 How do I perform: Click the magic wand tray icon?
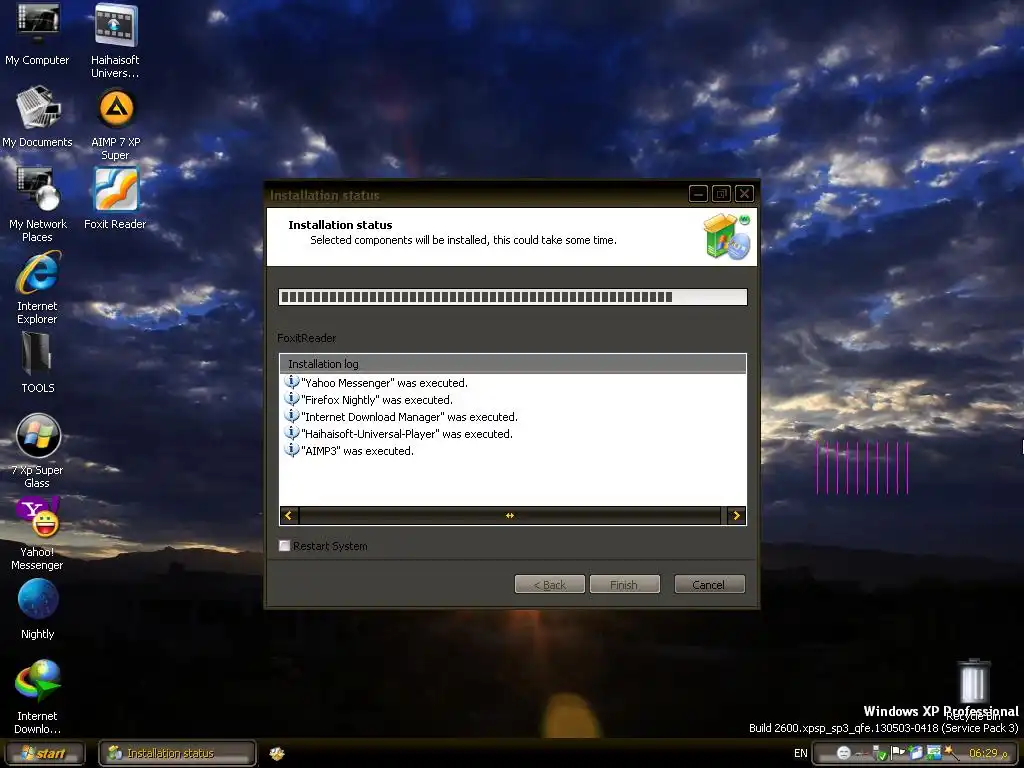click(952, 753)
